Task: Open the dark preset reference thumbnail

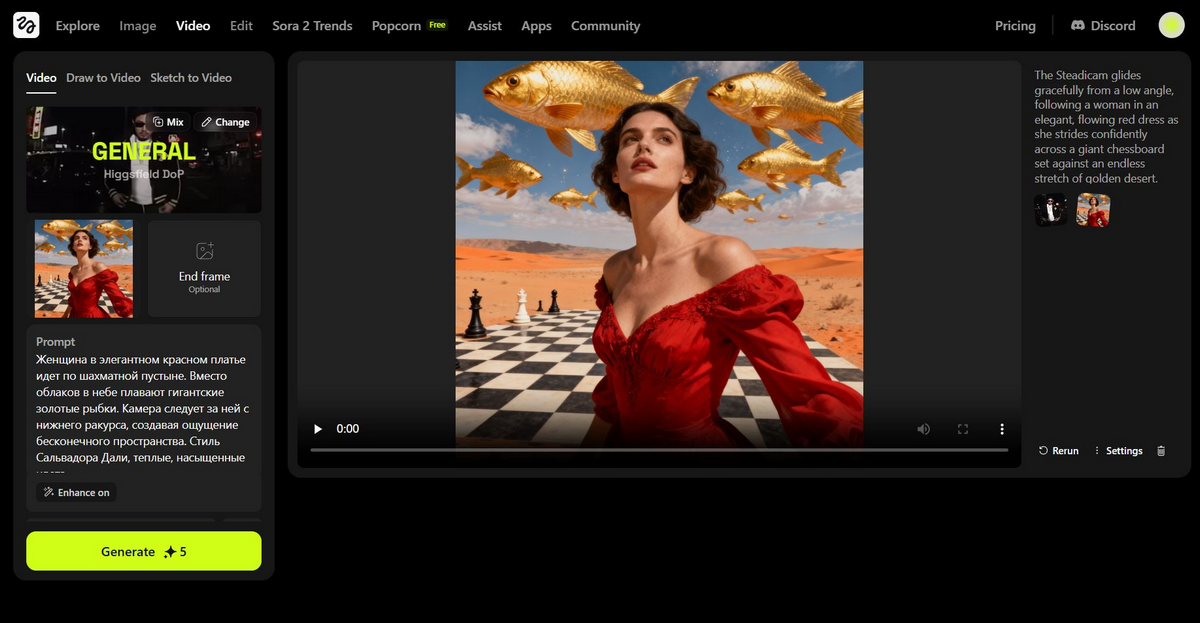Action: pyautogui.click(x=1051, y=210)
